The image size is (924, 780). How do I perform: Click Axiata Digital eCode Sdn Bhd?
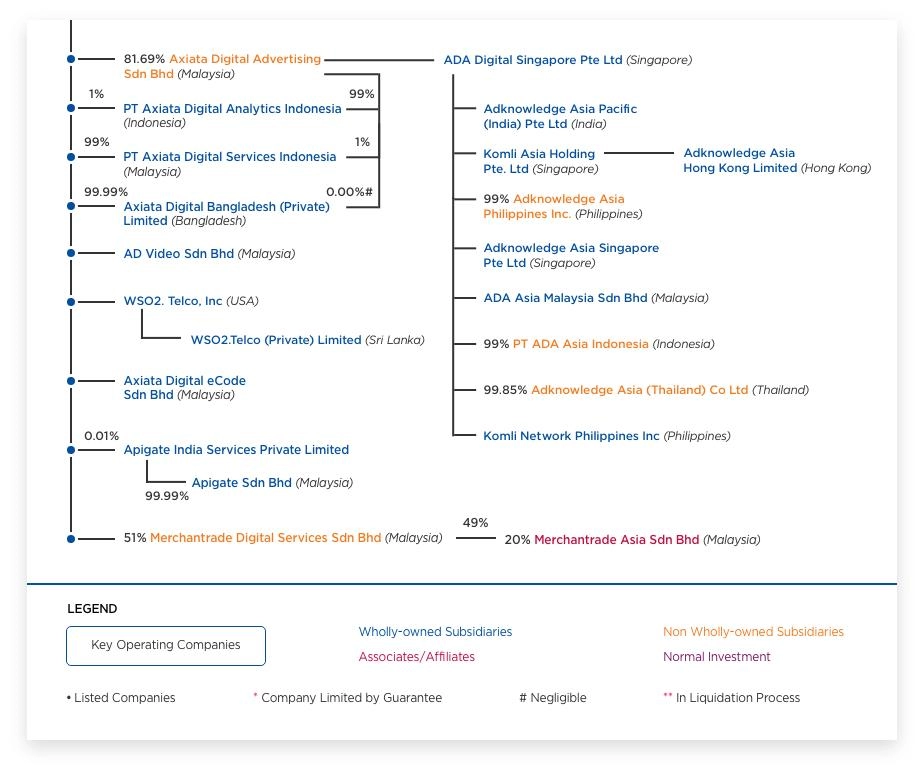coord(184,388)
